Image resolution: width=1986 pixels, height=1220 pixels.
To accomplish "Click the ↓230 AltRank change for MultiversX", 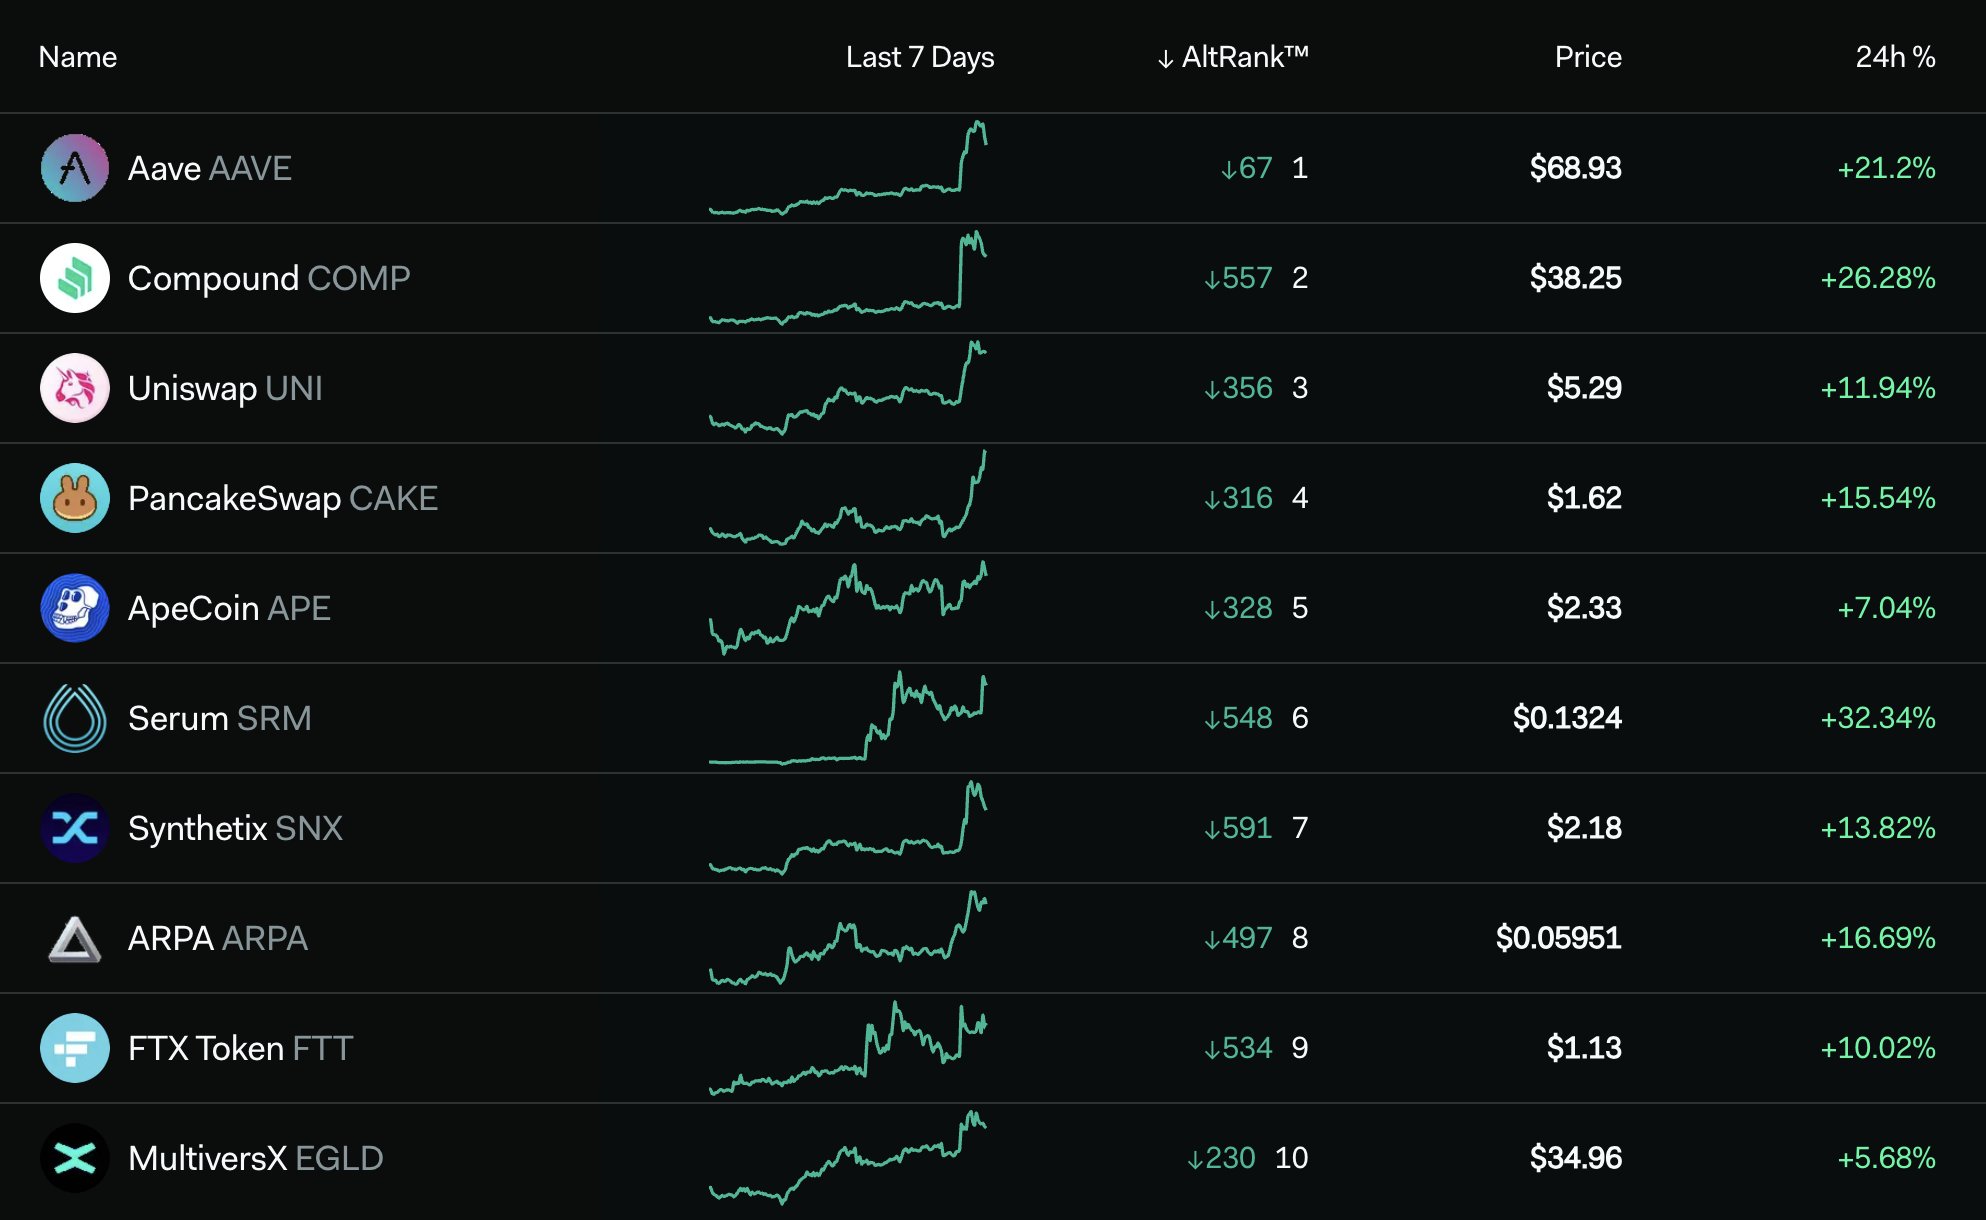I will pyautogui.click(x=1221, y=1158).
